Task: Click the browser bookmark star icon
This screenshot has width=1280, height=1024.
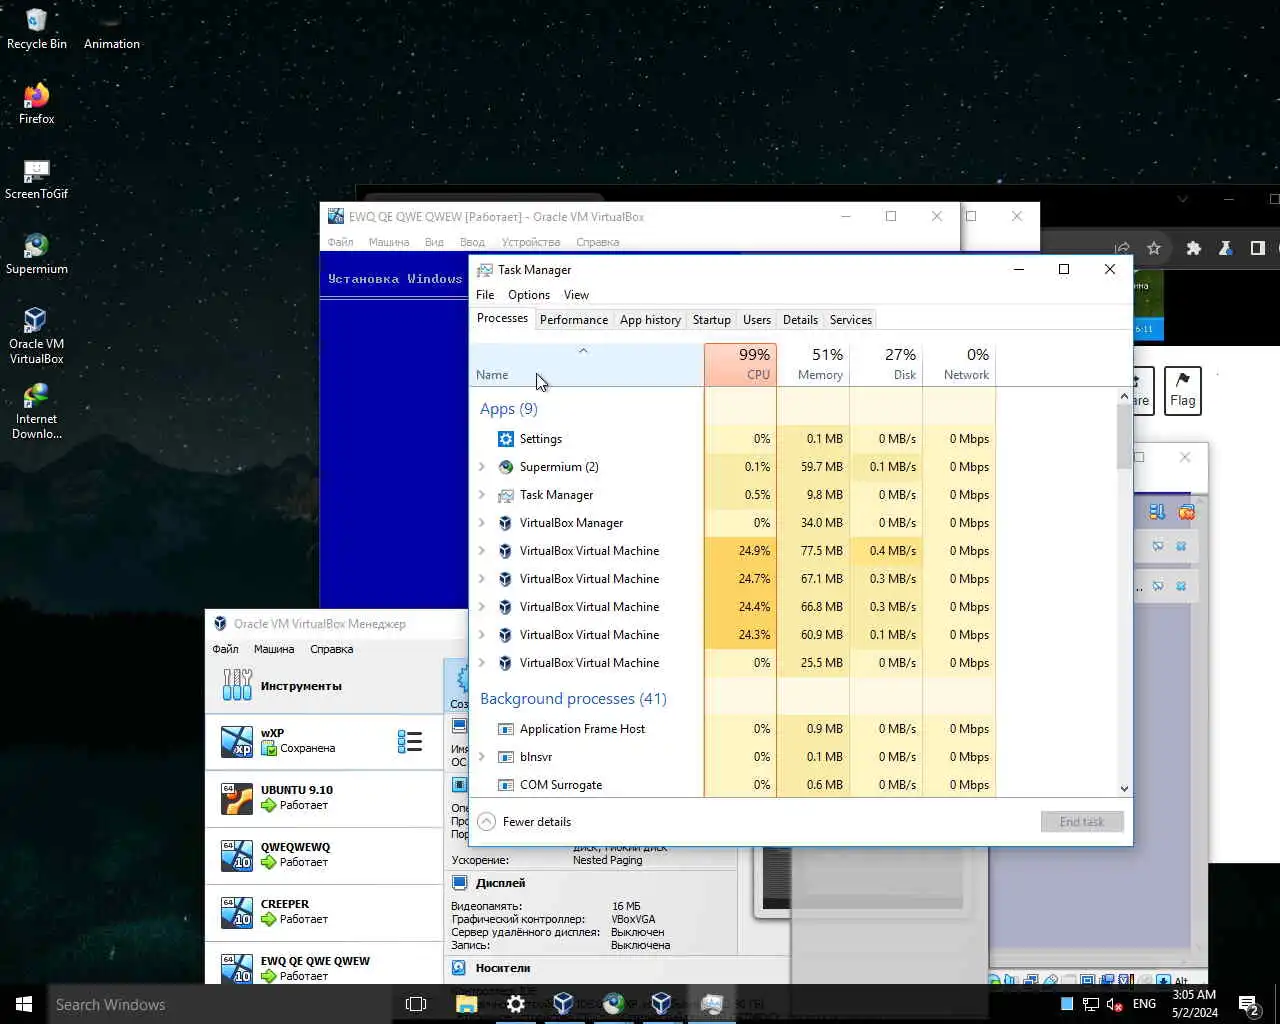Action: click(x=1154, y=248)
